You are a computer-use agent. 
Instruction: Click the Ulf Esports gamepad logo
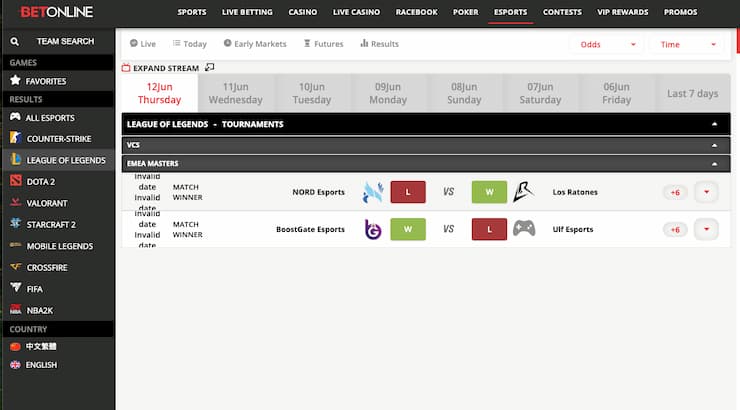(x=524, y=228)
